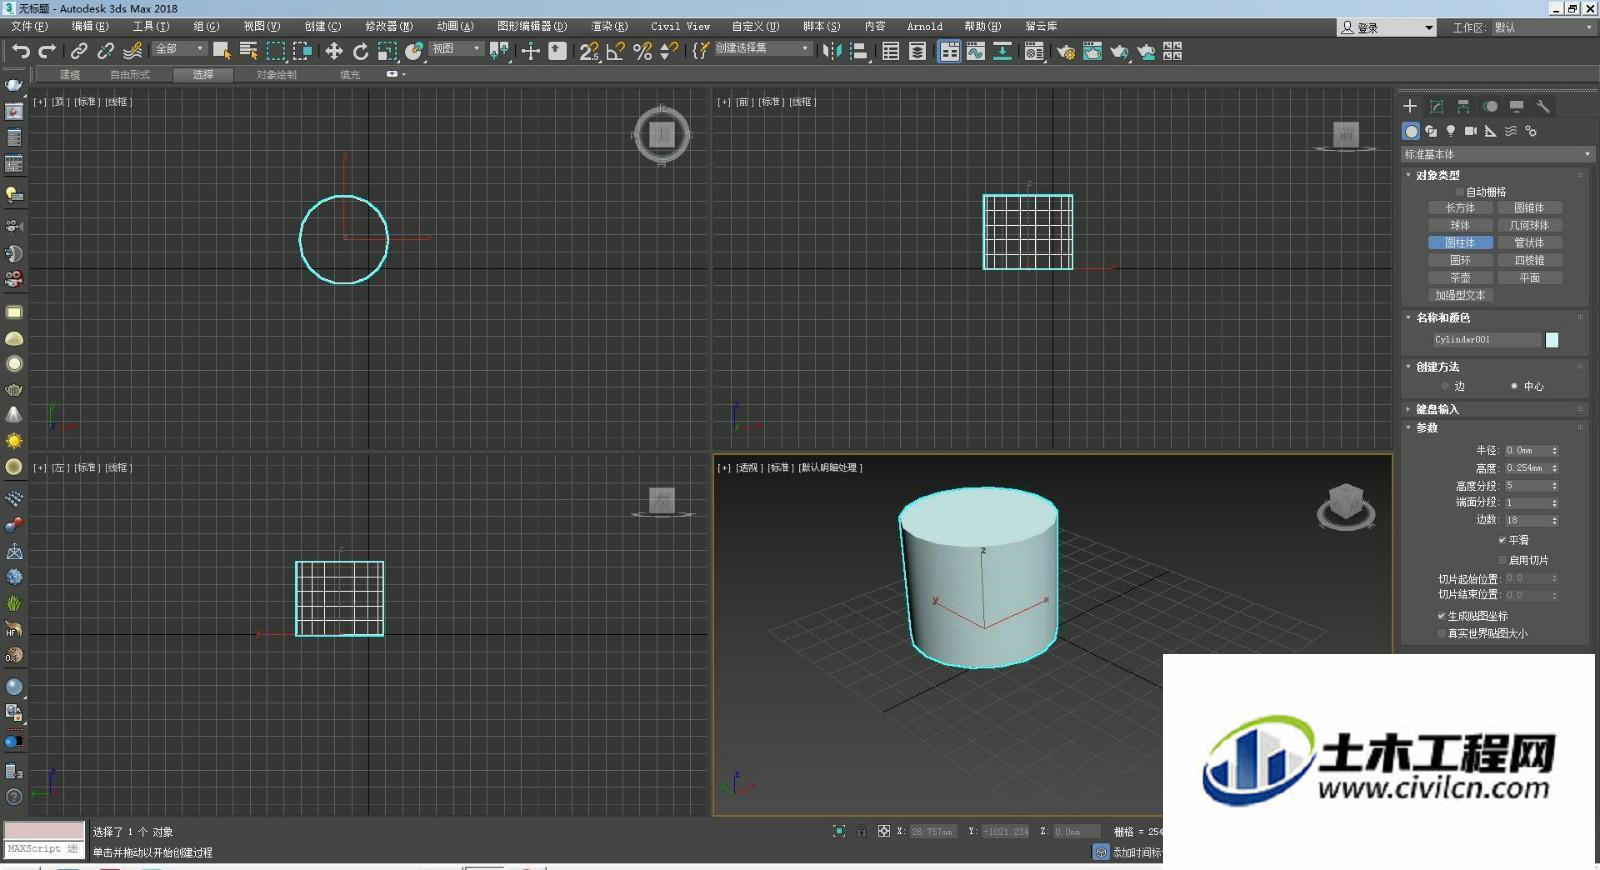Click the 管状体 object button
This screenshot has height=870, width=1600.
1529,243
